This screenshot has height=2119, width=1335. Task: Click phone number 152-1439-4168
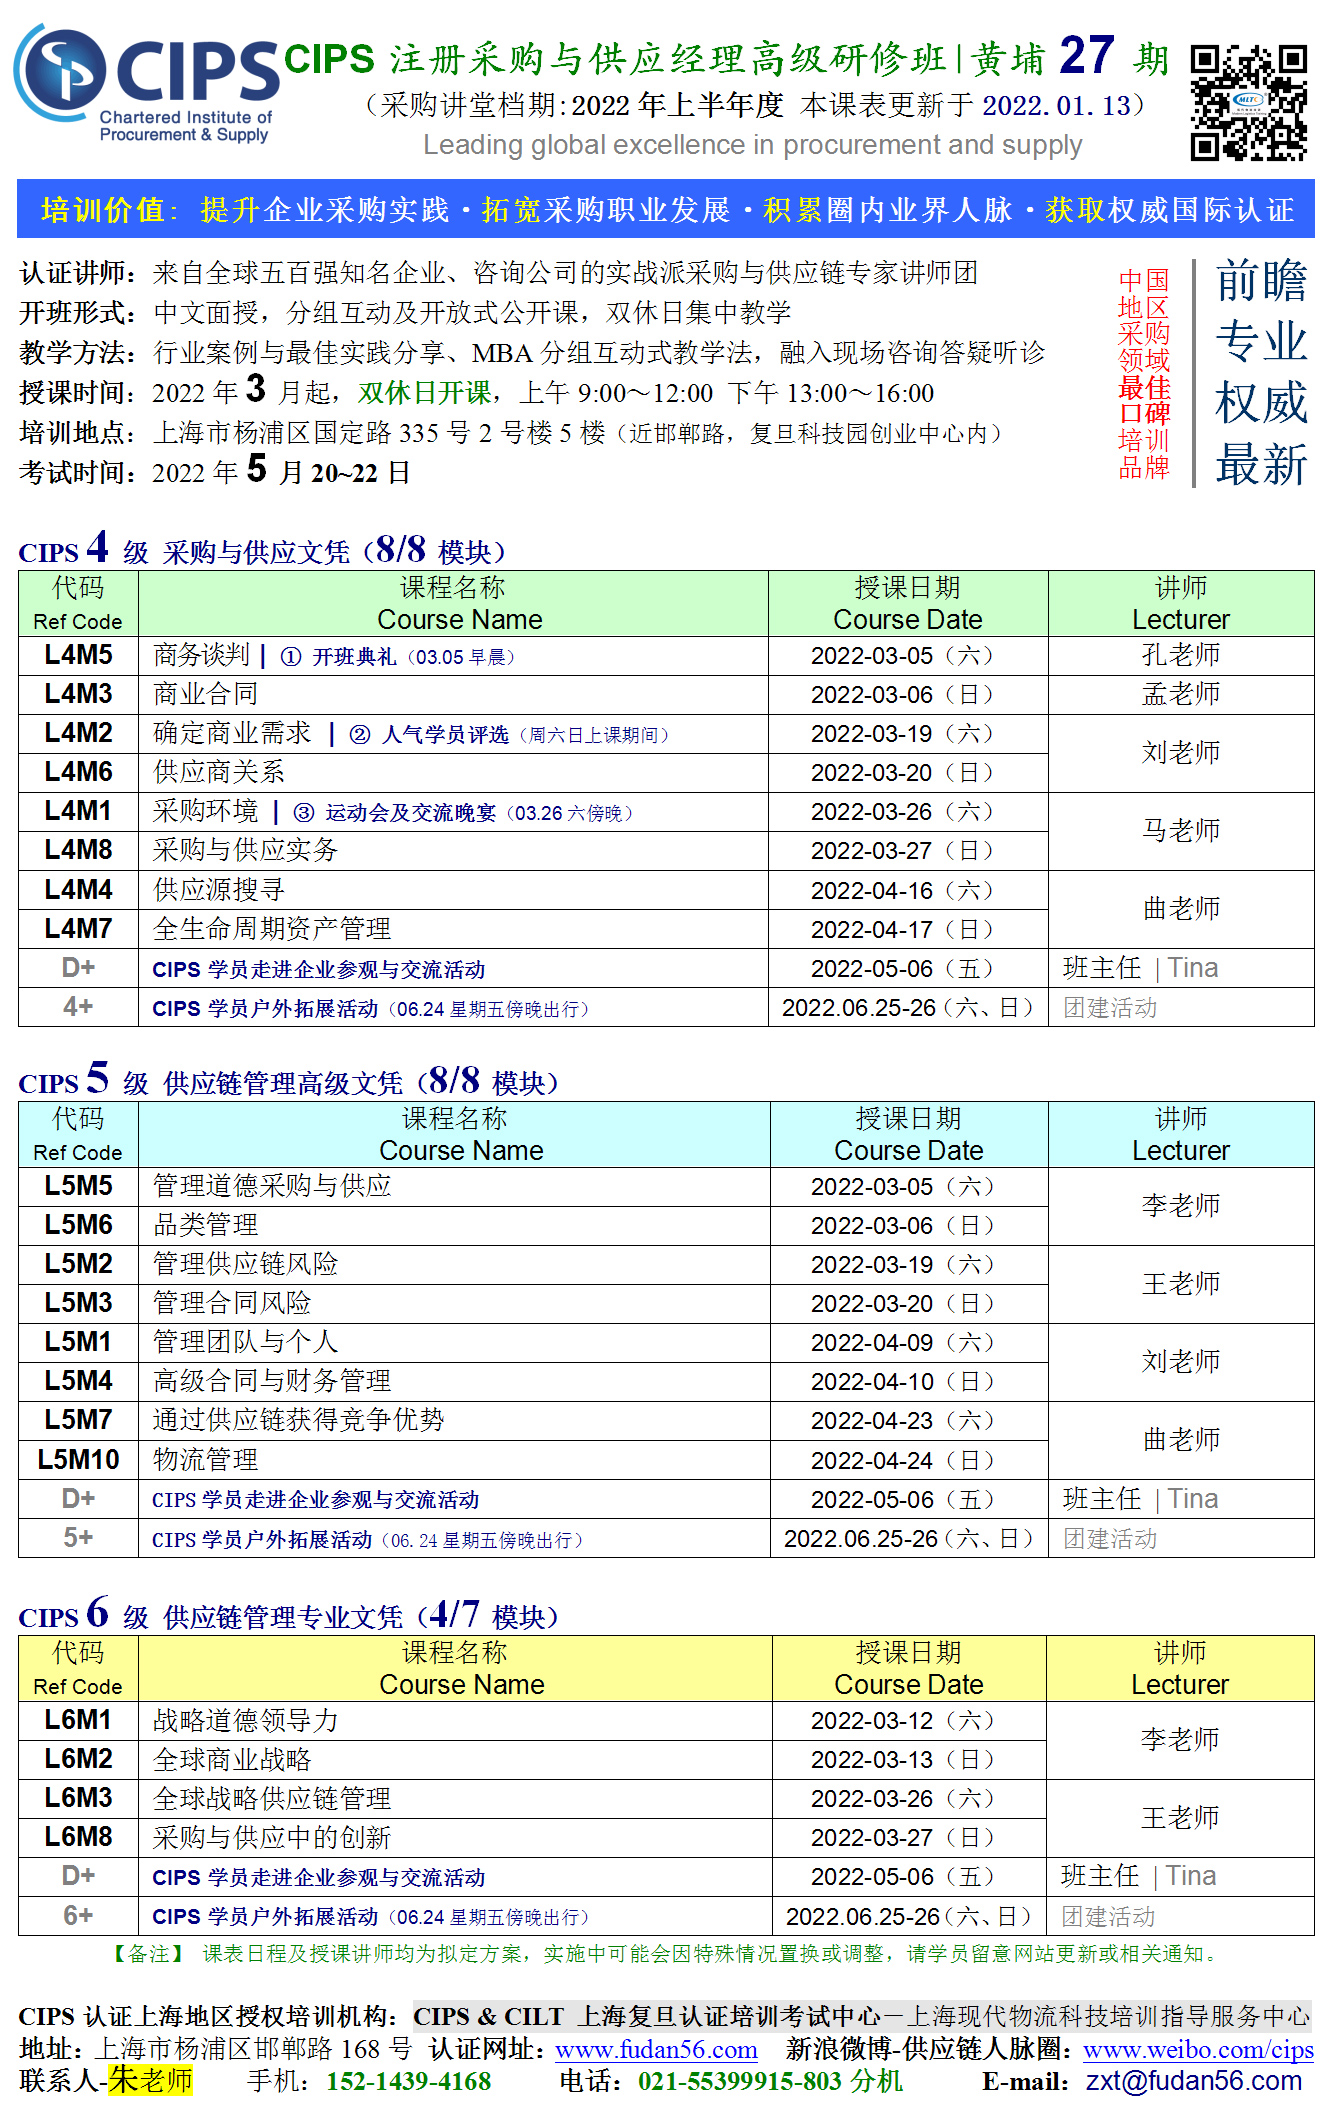pos(408,2081)
